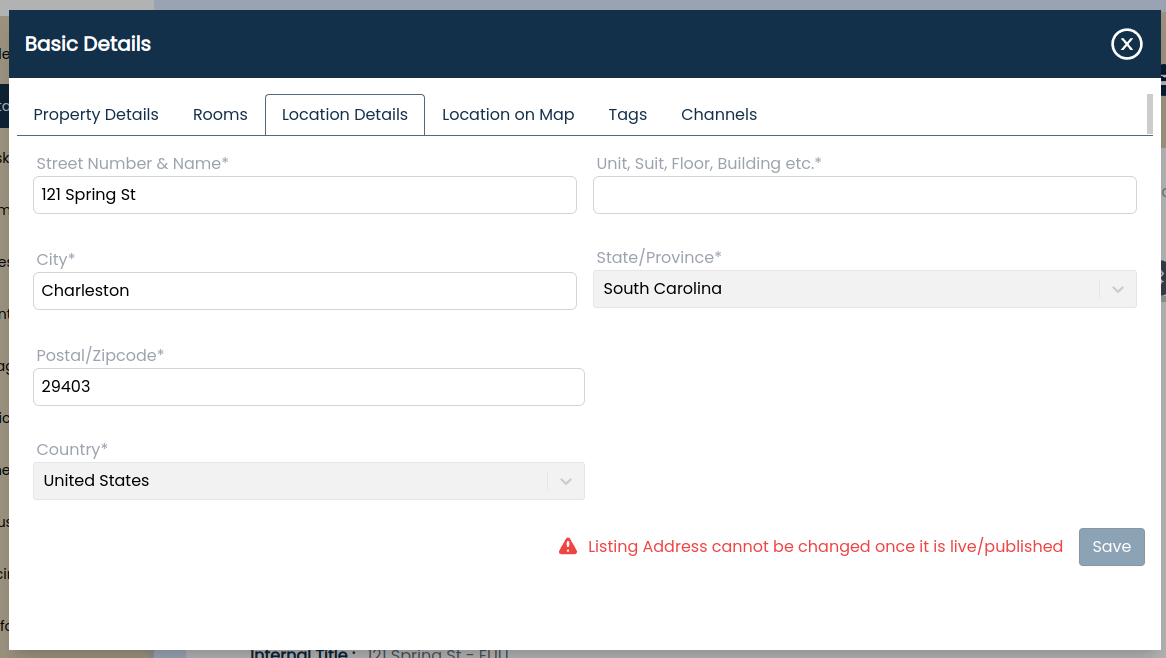1166x658 pixels.
Task: Click the Basic Details header title
Action: [x=88, y=44]
